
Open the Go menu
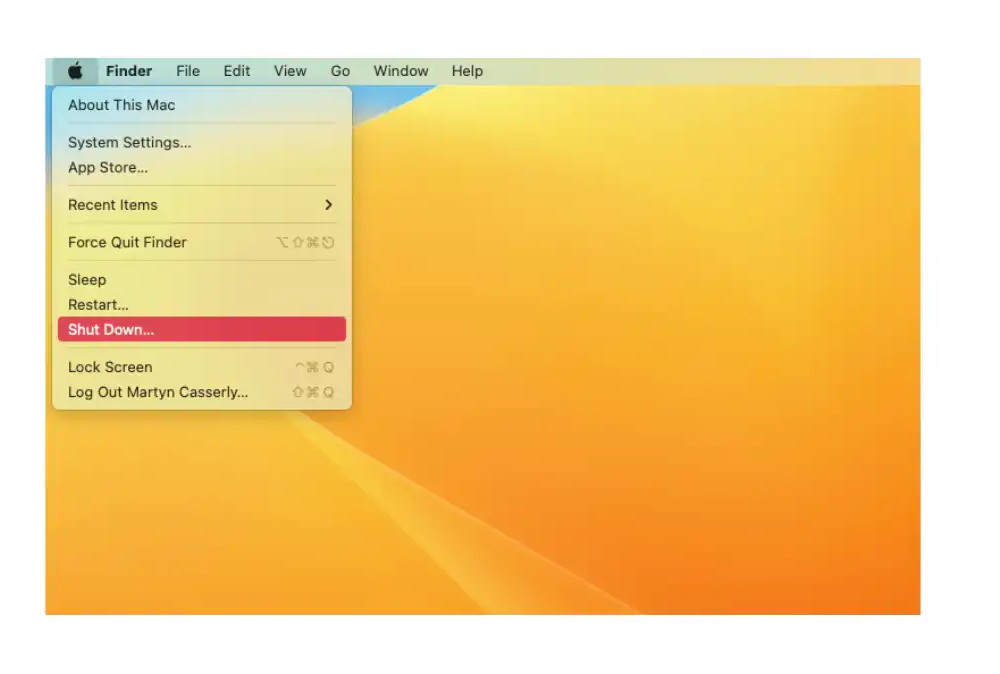340,71
